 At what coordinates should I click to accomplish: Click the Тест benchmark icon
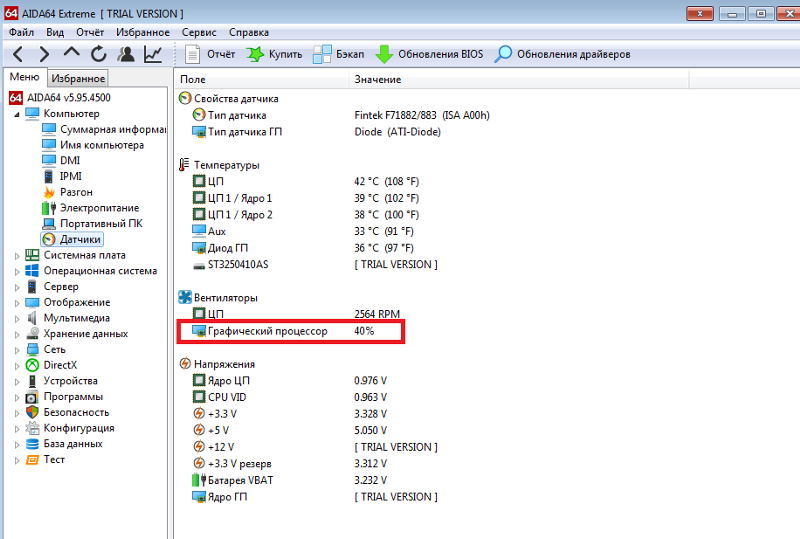(x=32, y=459)
